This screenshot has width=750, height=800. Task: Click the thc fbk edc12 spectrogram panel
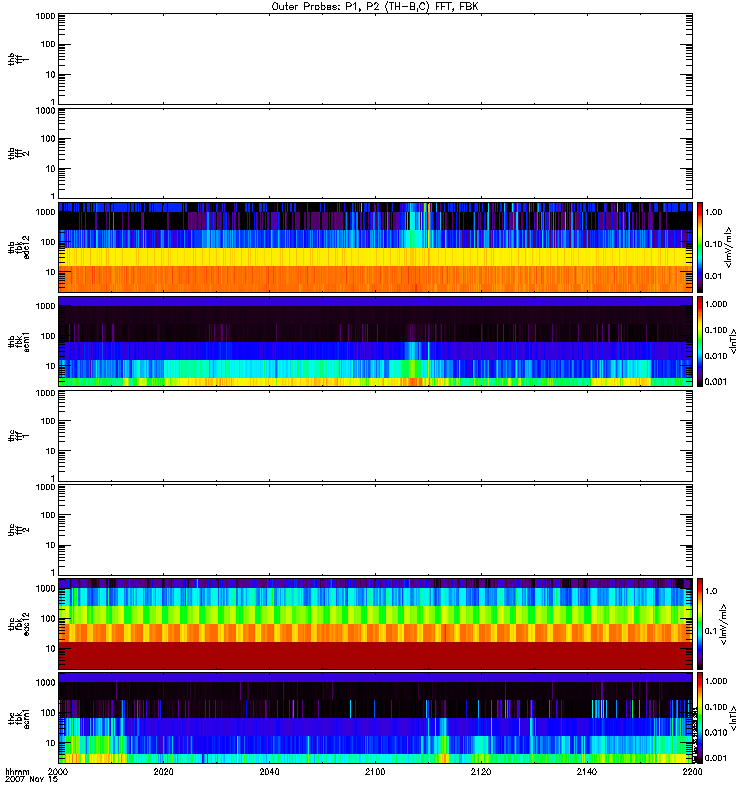coord(376,623)
